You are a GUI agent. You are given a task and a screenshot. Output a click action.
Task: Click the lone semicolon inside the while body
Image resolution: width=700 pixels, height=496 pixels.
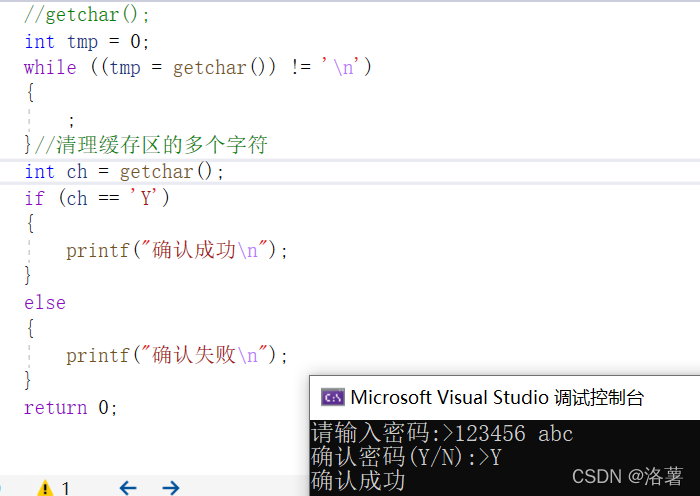pos(71,121)
